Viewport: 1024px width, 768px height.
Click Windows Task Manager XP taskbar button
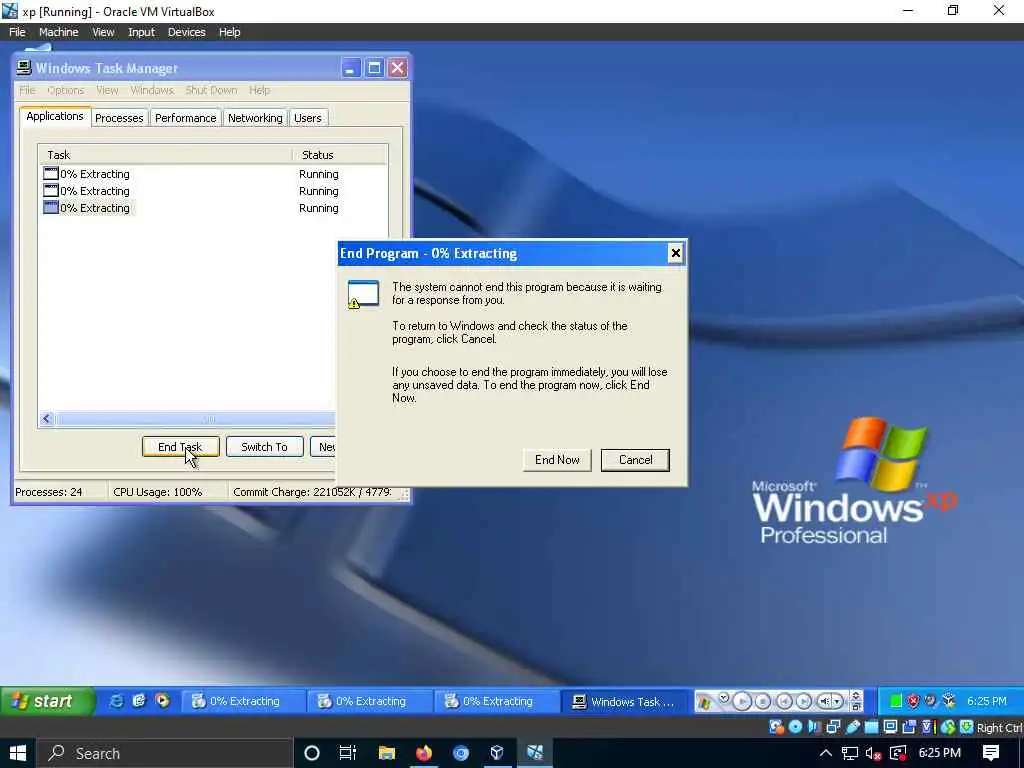point(624,701)
